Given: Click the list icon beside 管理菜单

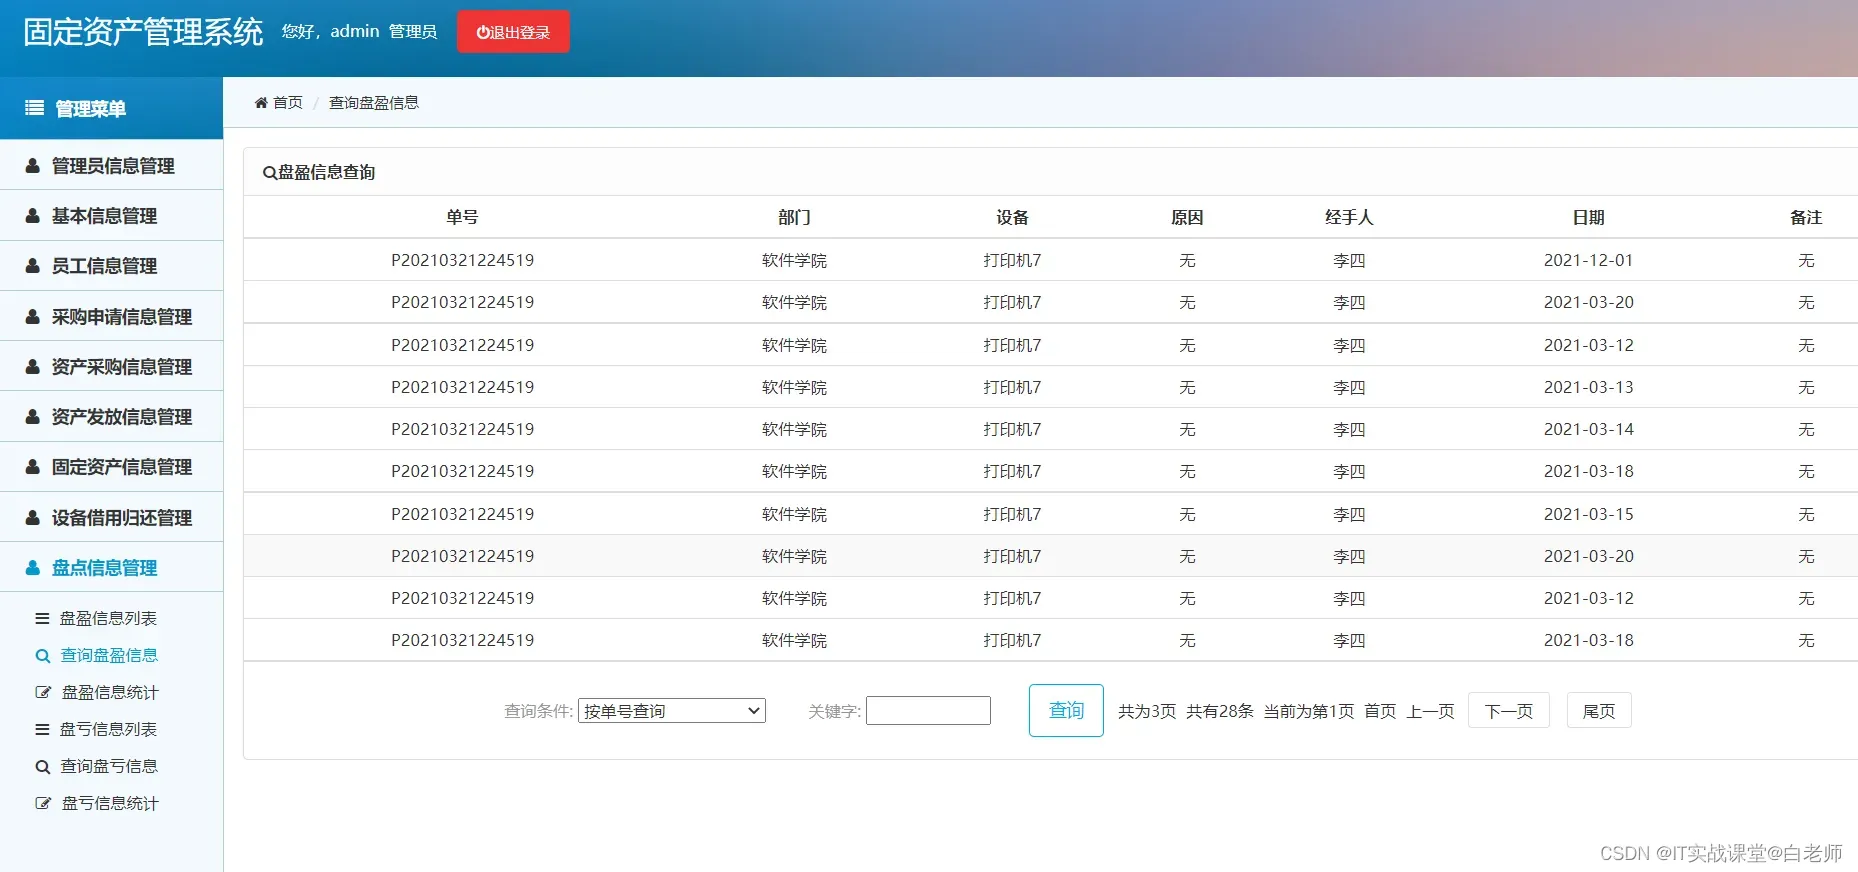Looking at the screenshot, I should pyautogui.click(x=34, y=108).
